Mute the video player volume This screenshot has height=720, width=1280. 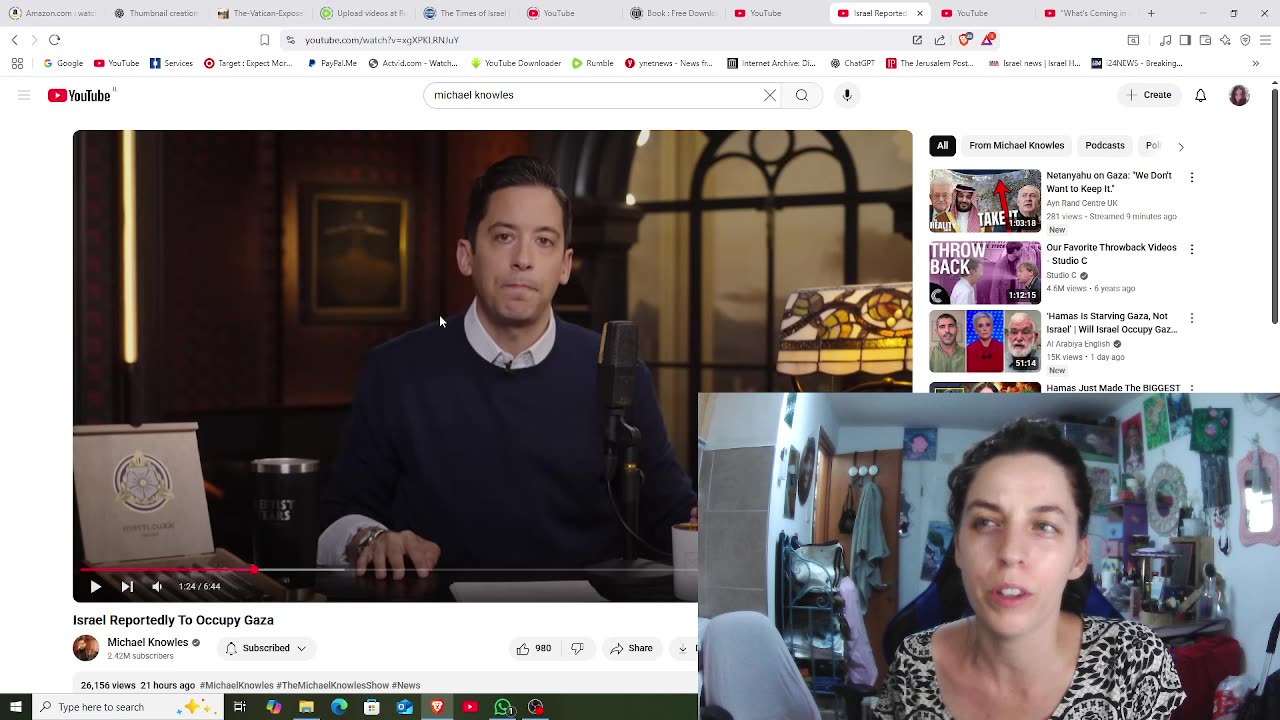click(157, 587)
